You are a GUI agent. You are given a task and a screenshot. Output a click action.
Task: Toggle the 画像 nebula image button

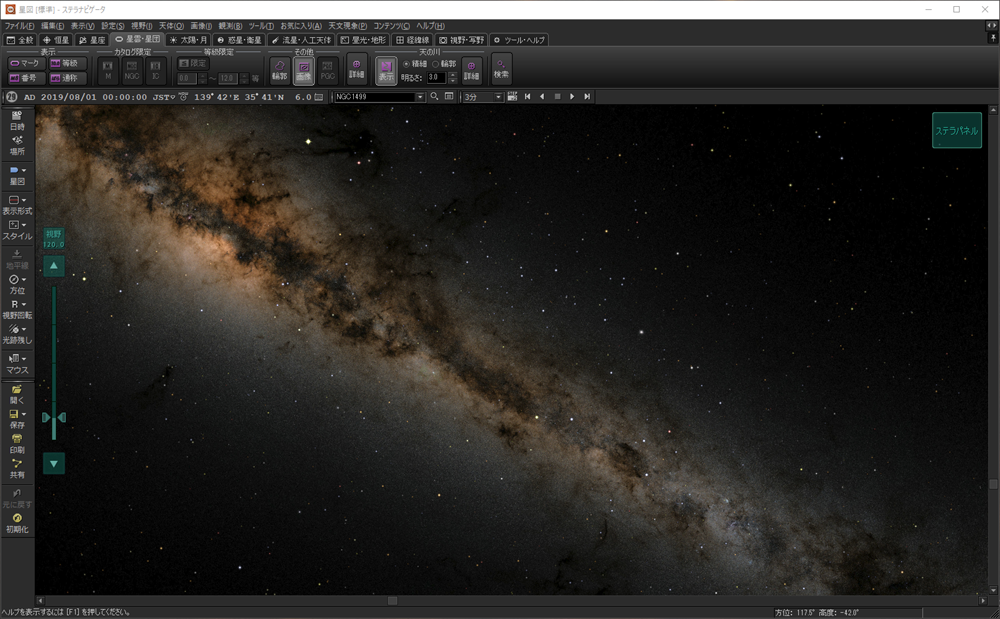click(x=304, y=70)
